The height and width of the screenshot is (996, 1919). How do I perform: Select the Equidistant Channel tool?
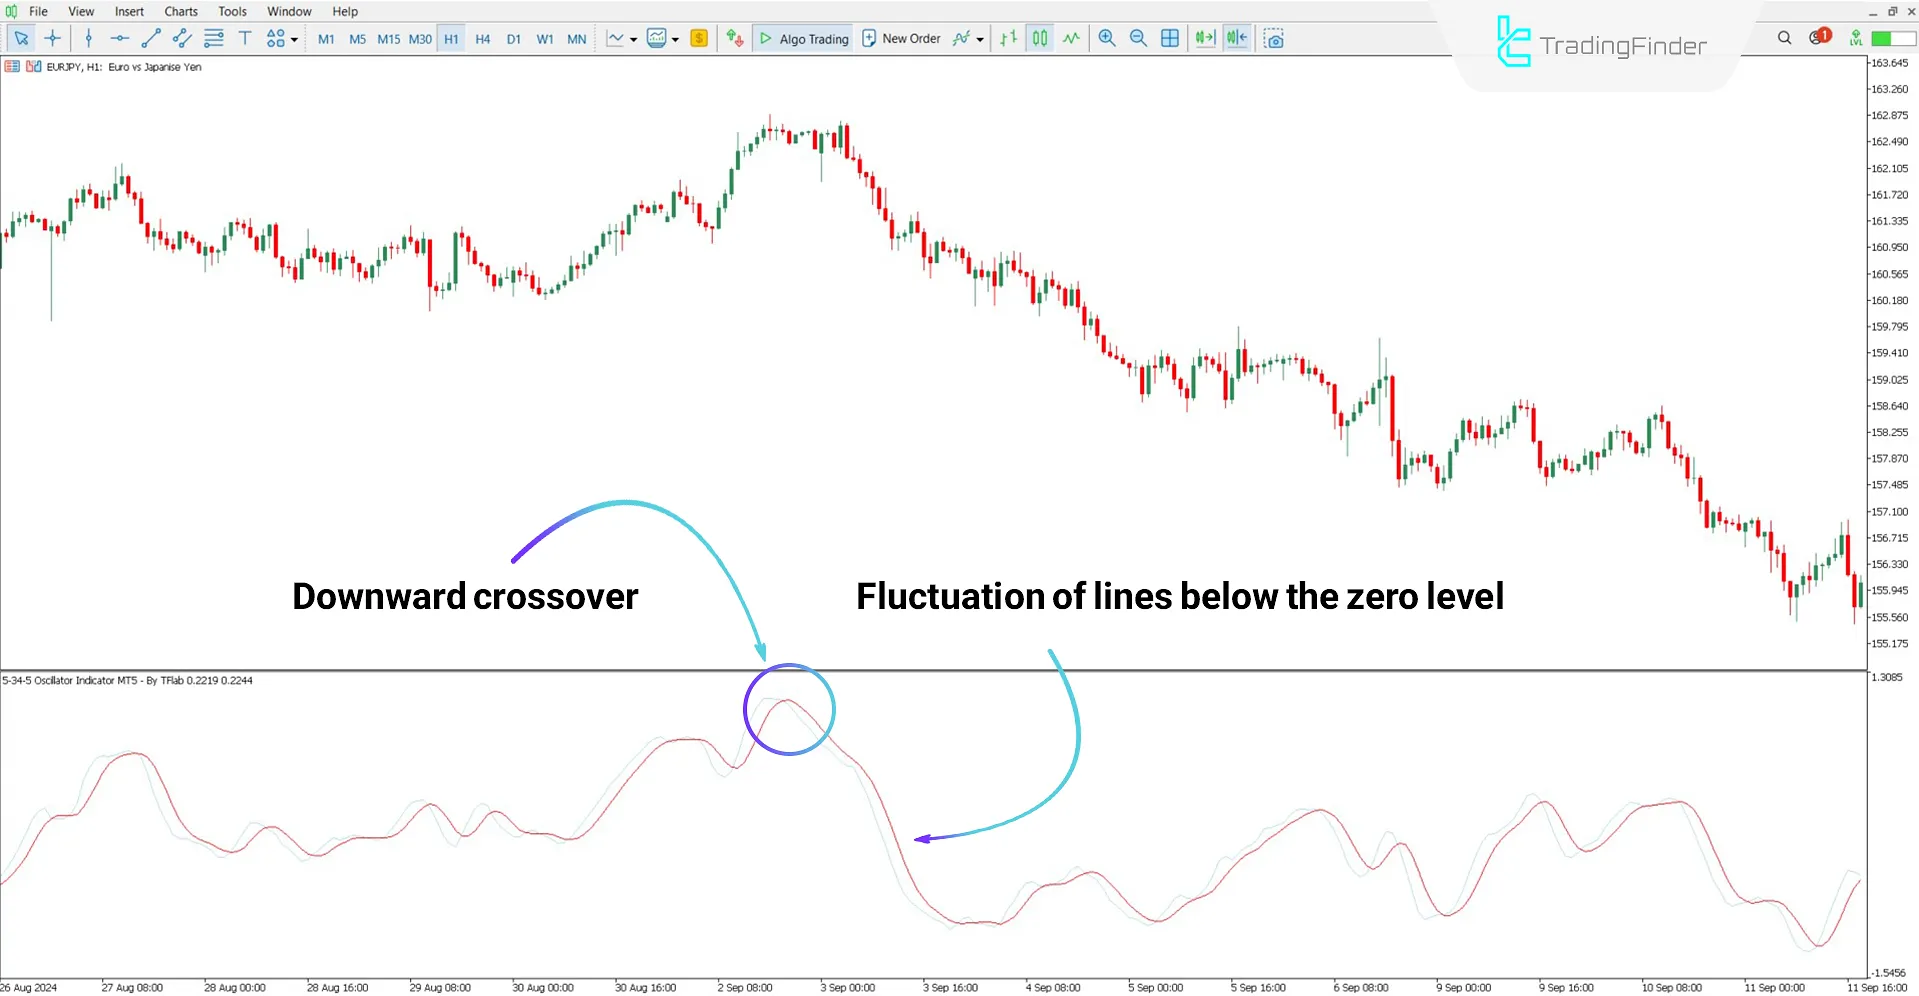pos(181,38)
